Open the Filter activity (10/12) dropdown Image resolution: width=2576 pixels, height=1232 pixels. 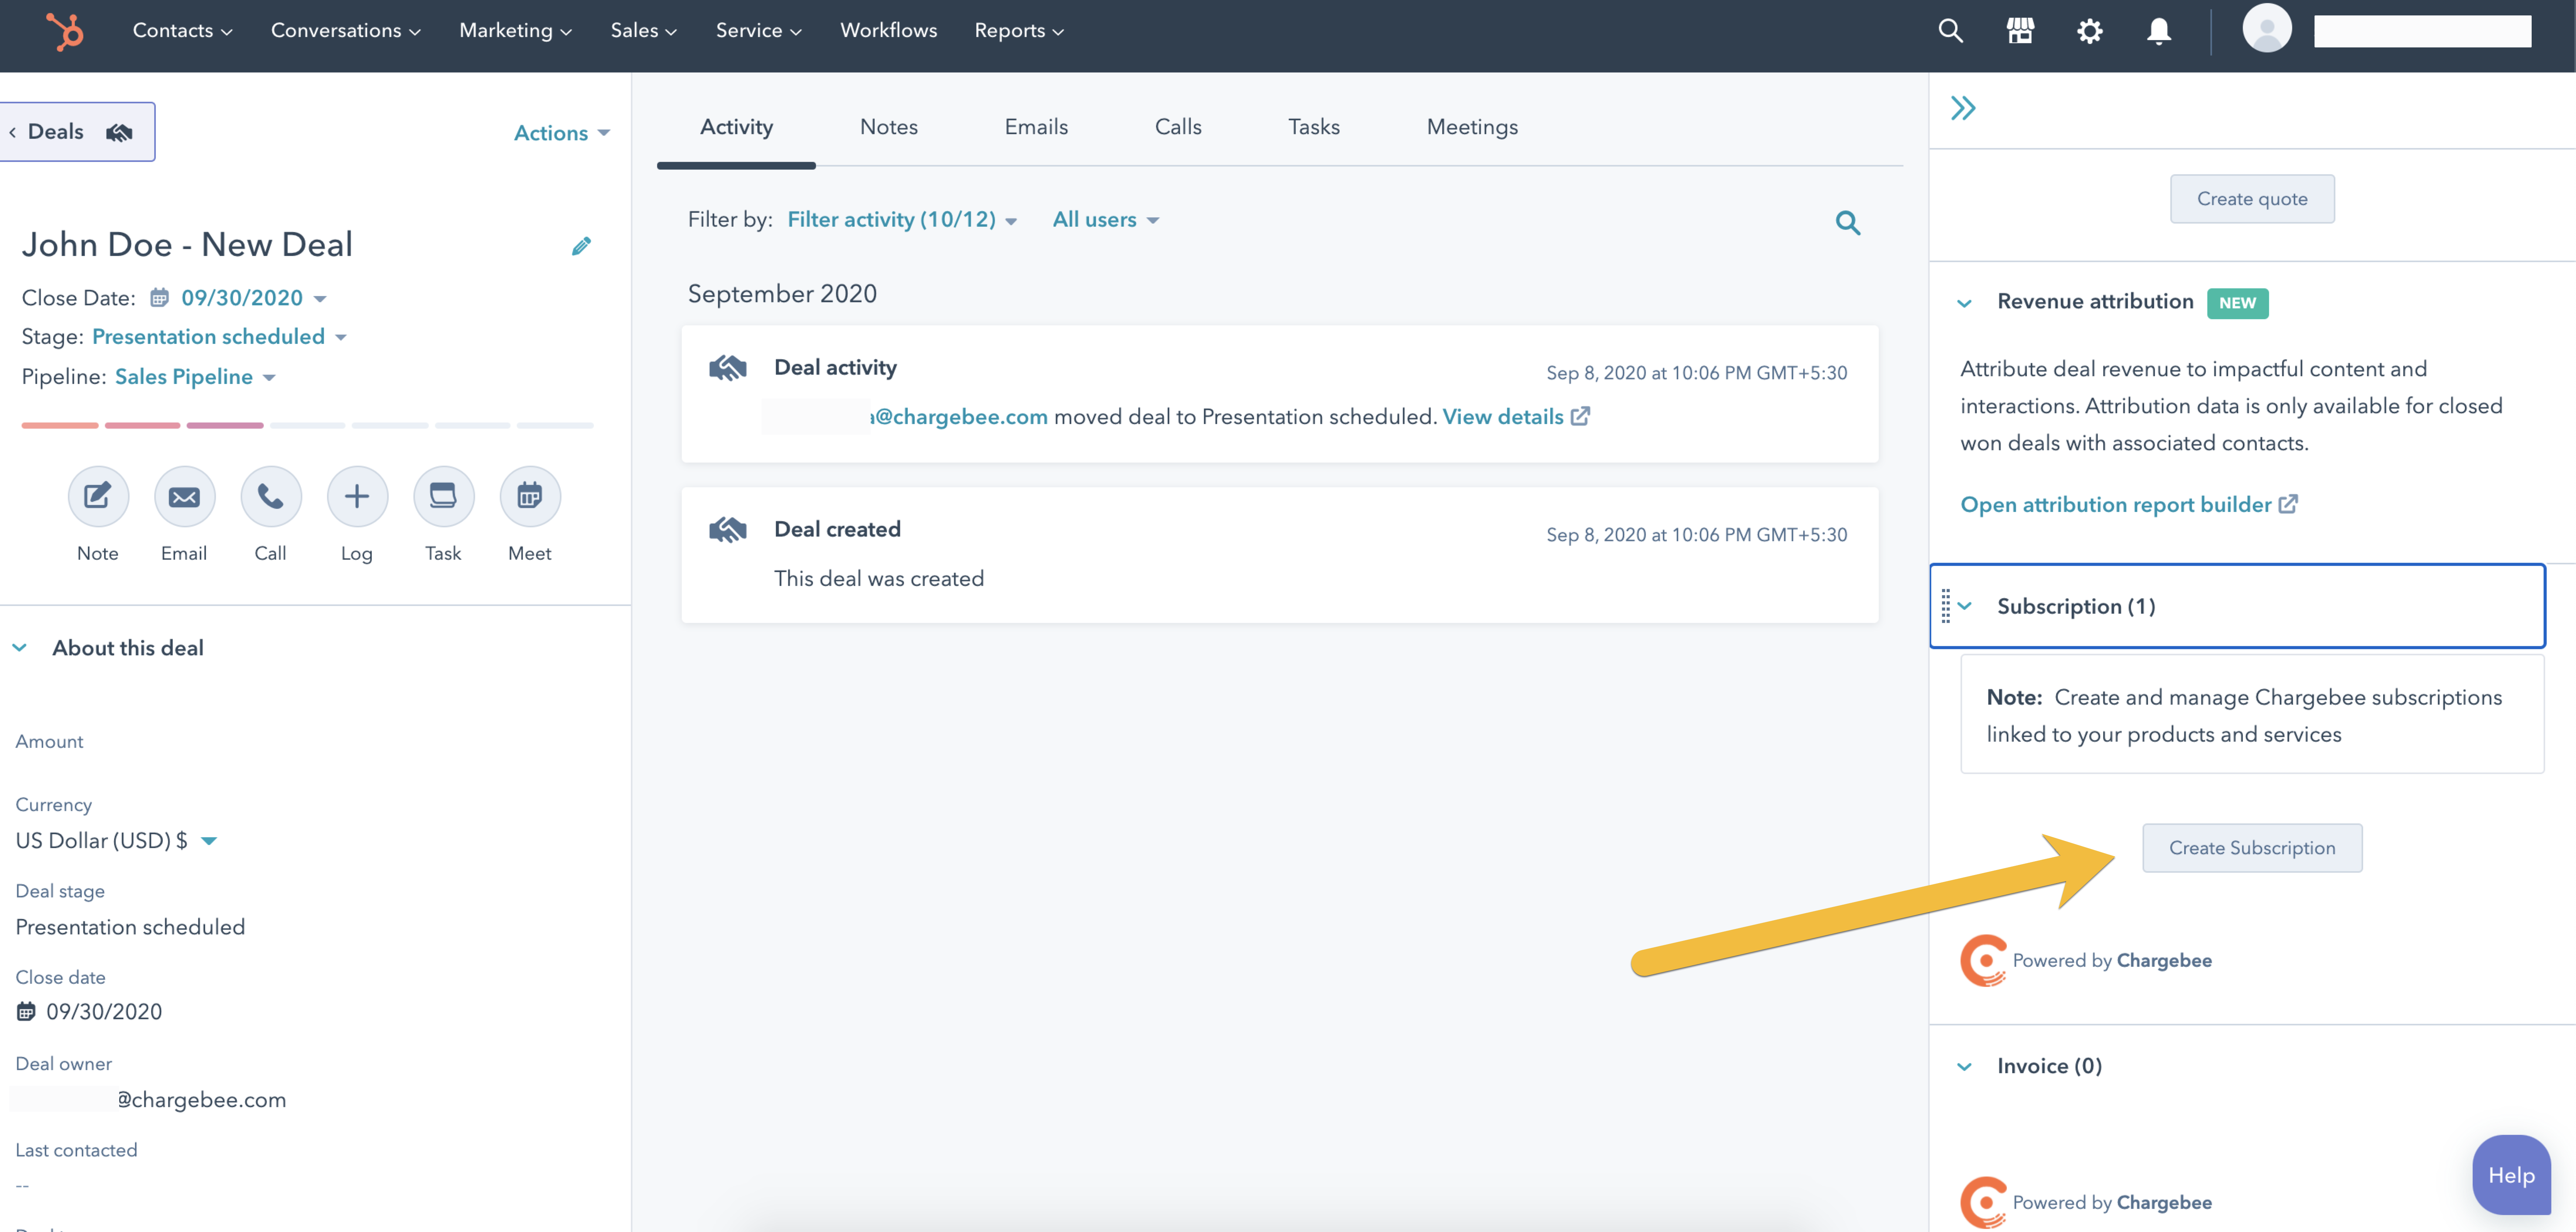click(901, 220)
